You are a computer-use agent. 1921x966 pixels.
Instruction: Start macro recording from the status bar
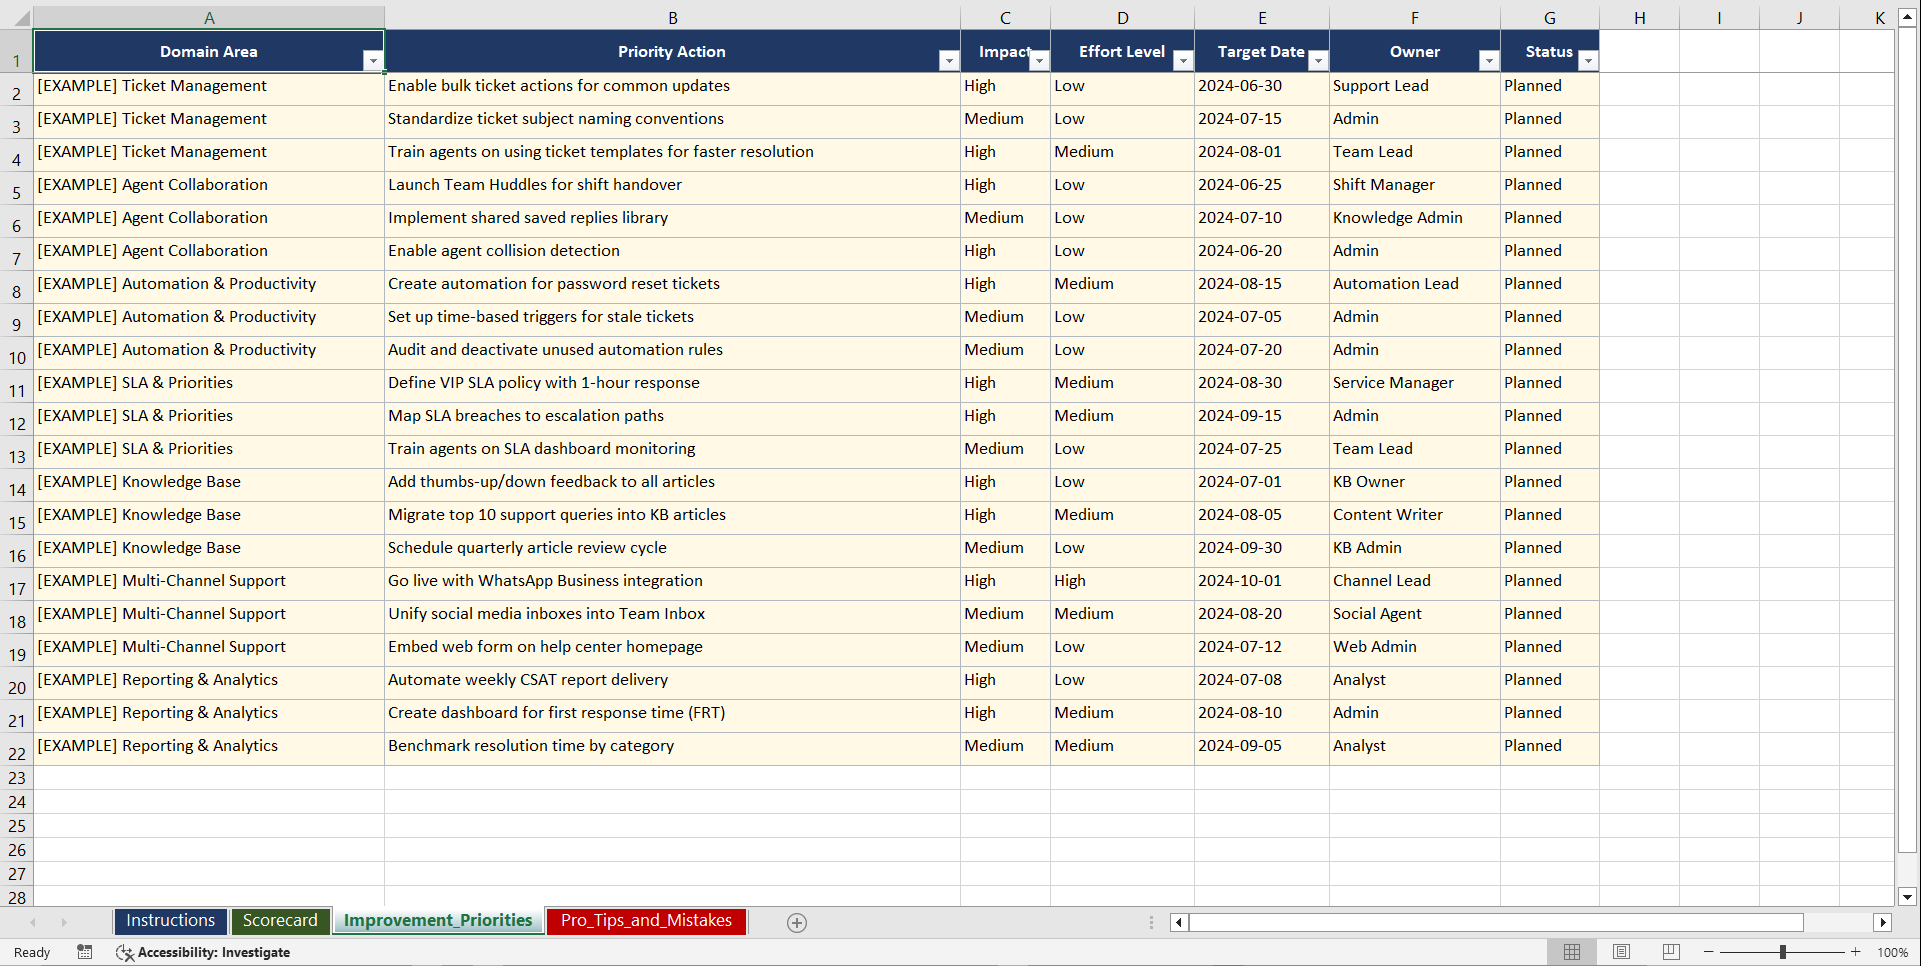(x=85, y=952)
